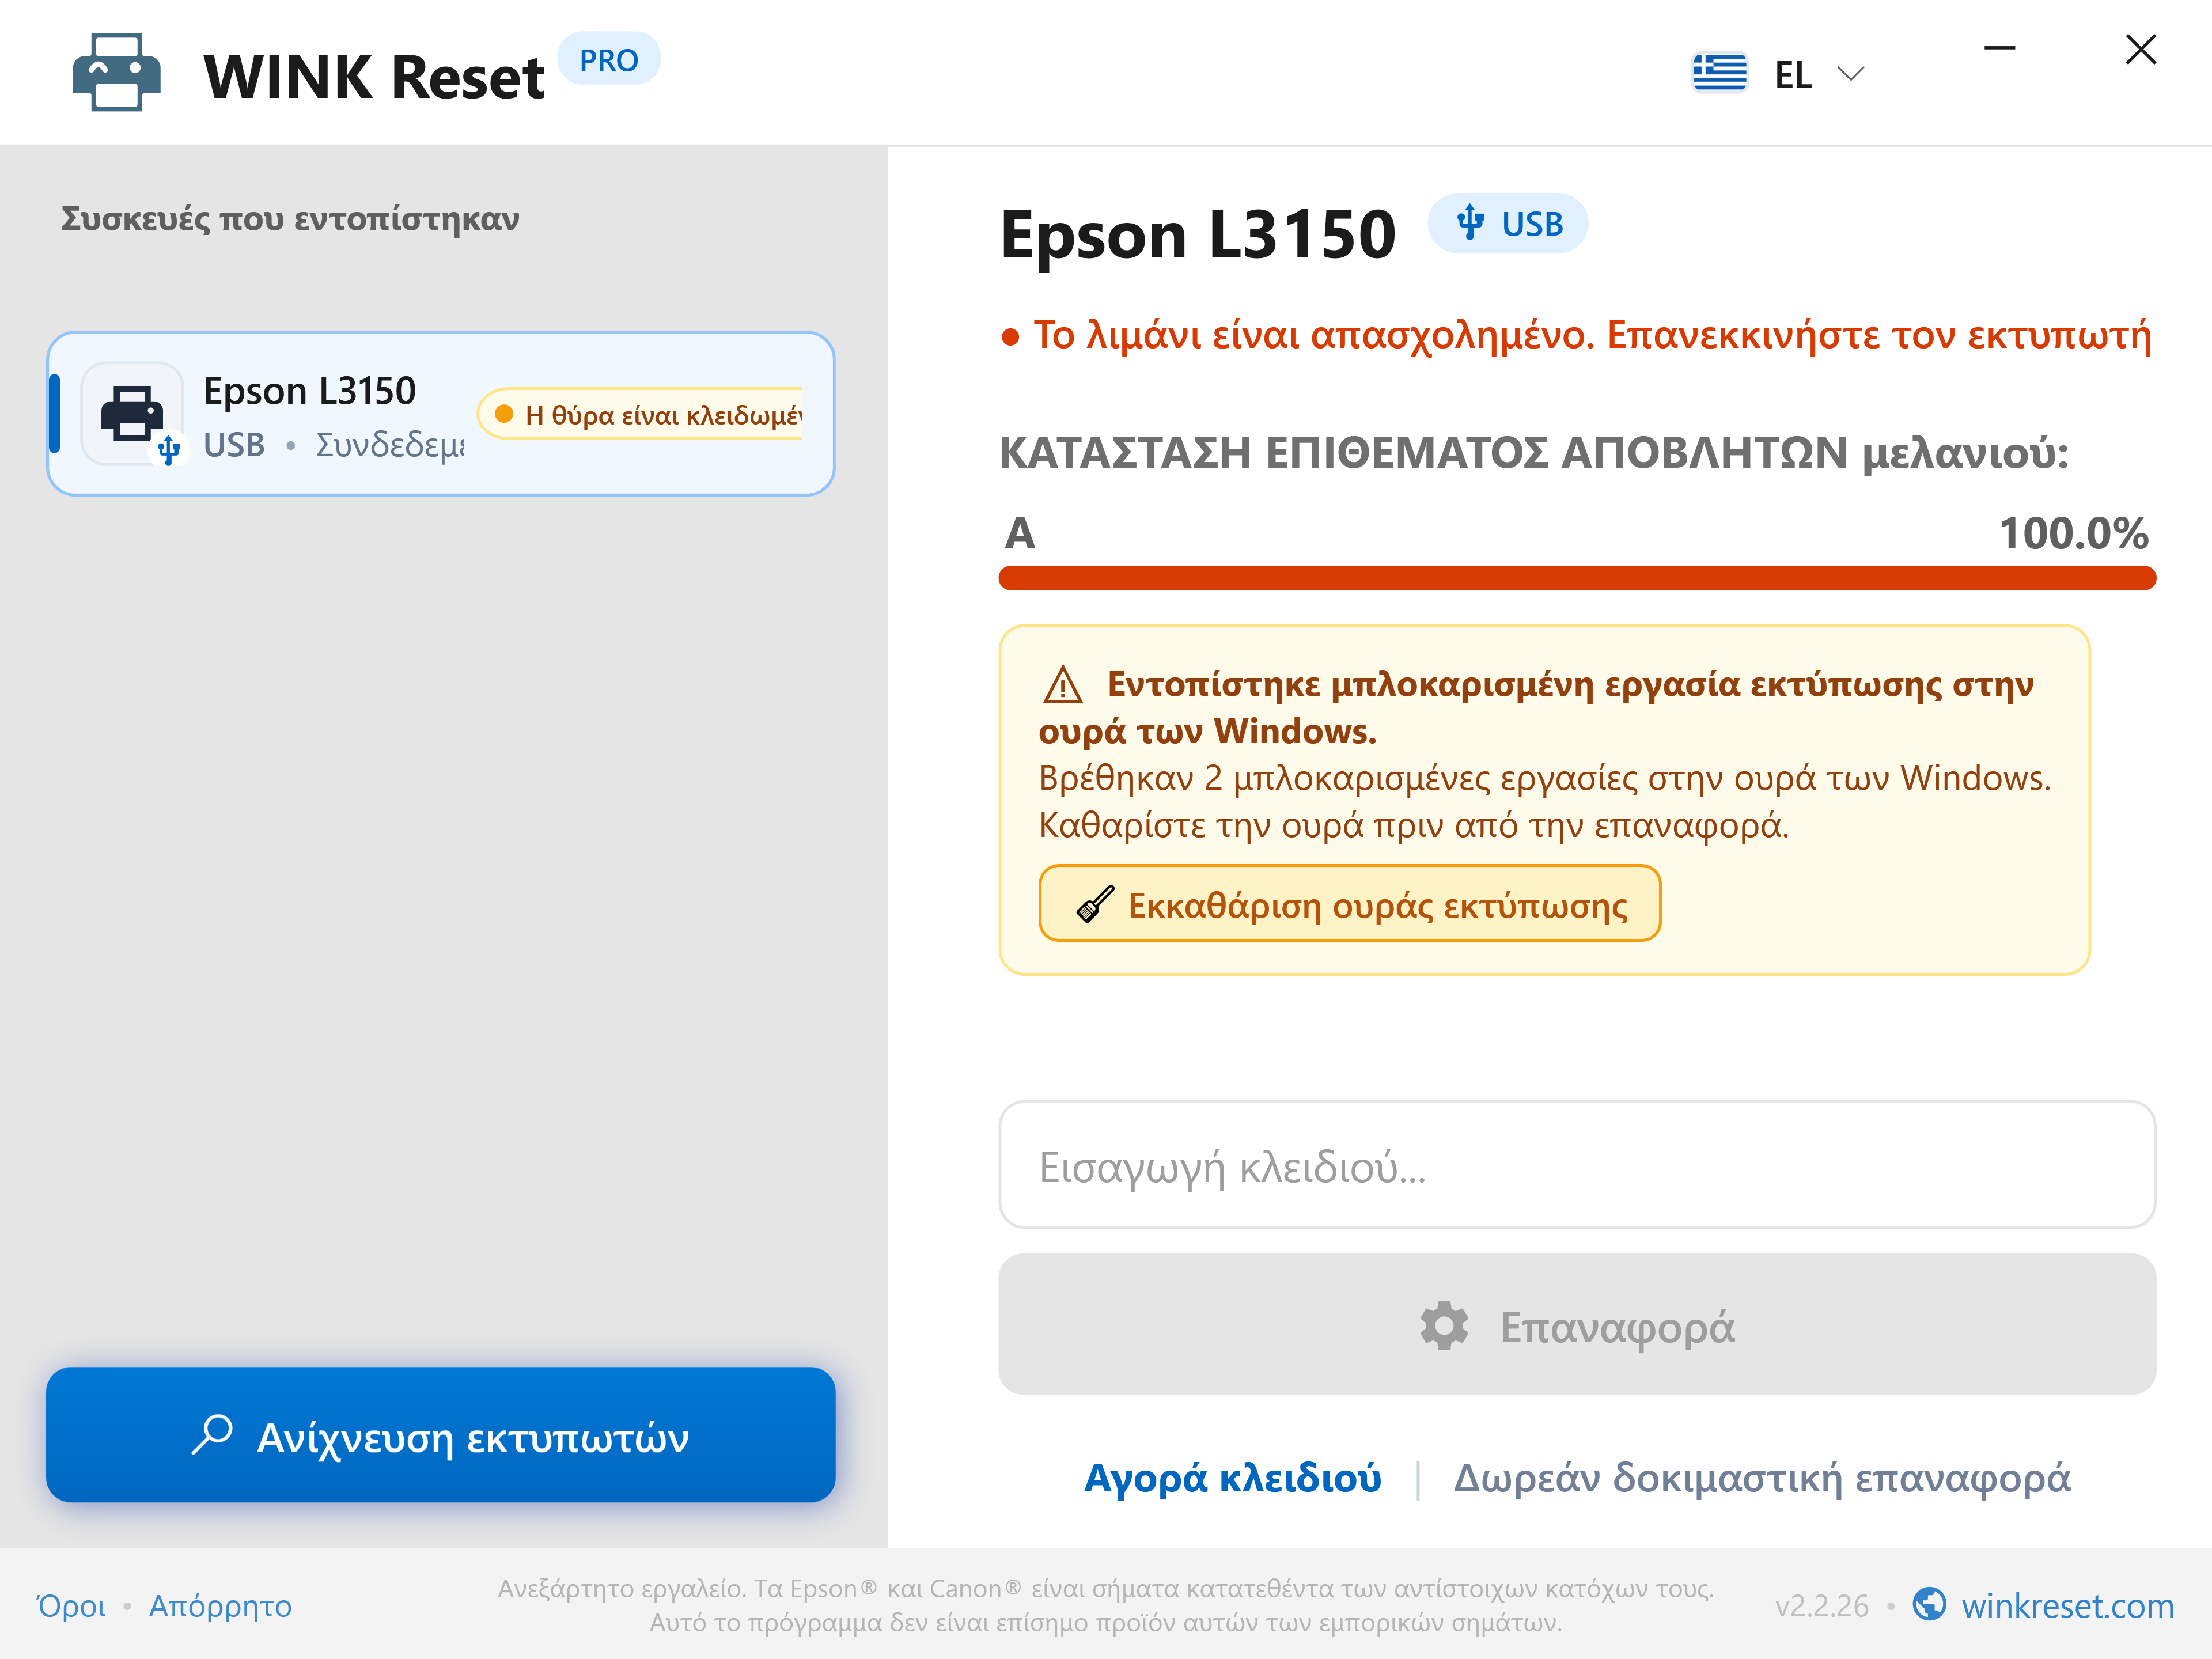Focus the Εισαγωγή κλειδιού key input field
This screenshot has height=1659, width=2212.
[1577, 1165]
